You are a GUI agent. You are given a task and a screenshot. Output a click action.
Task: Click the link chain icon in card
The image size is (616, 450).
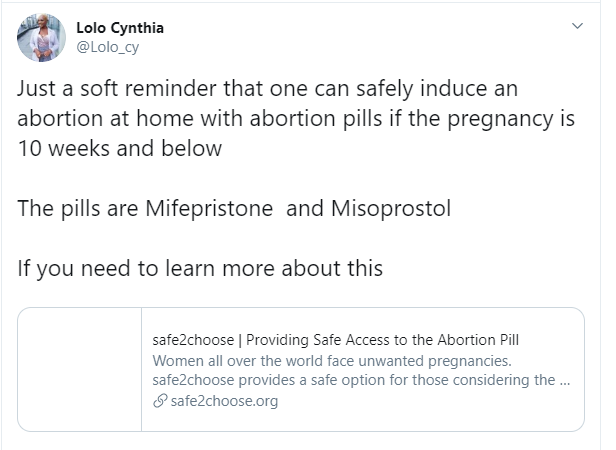coord(159,402)
